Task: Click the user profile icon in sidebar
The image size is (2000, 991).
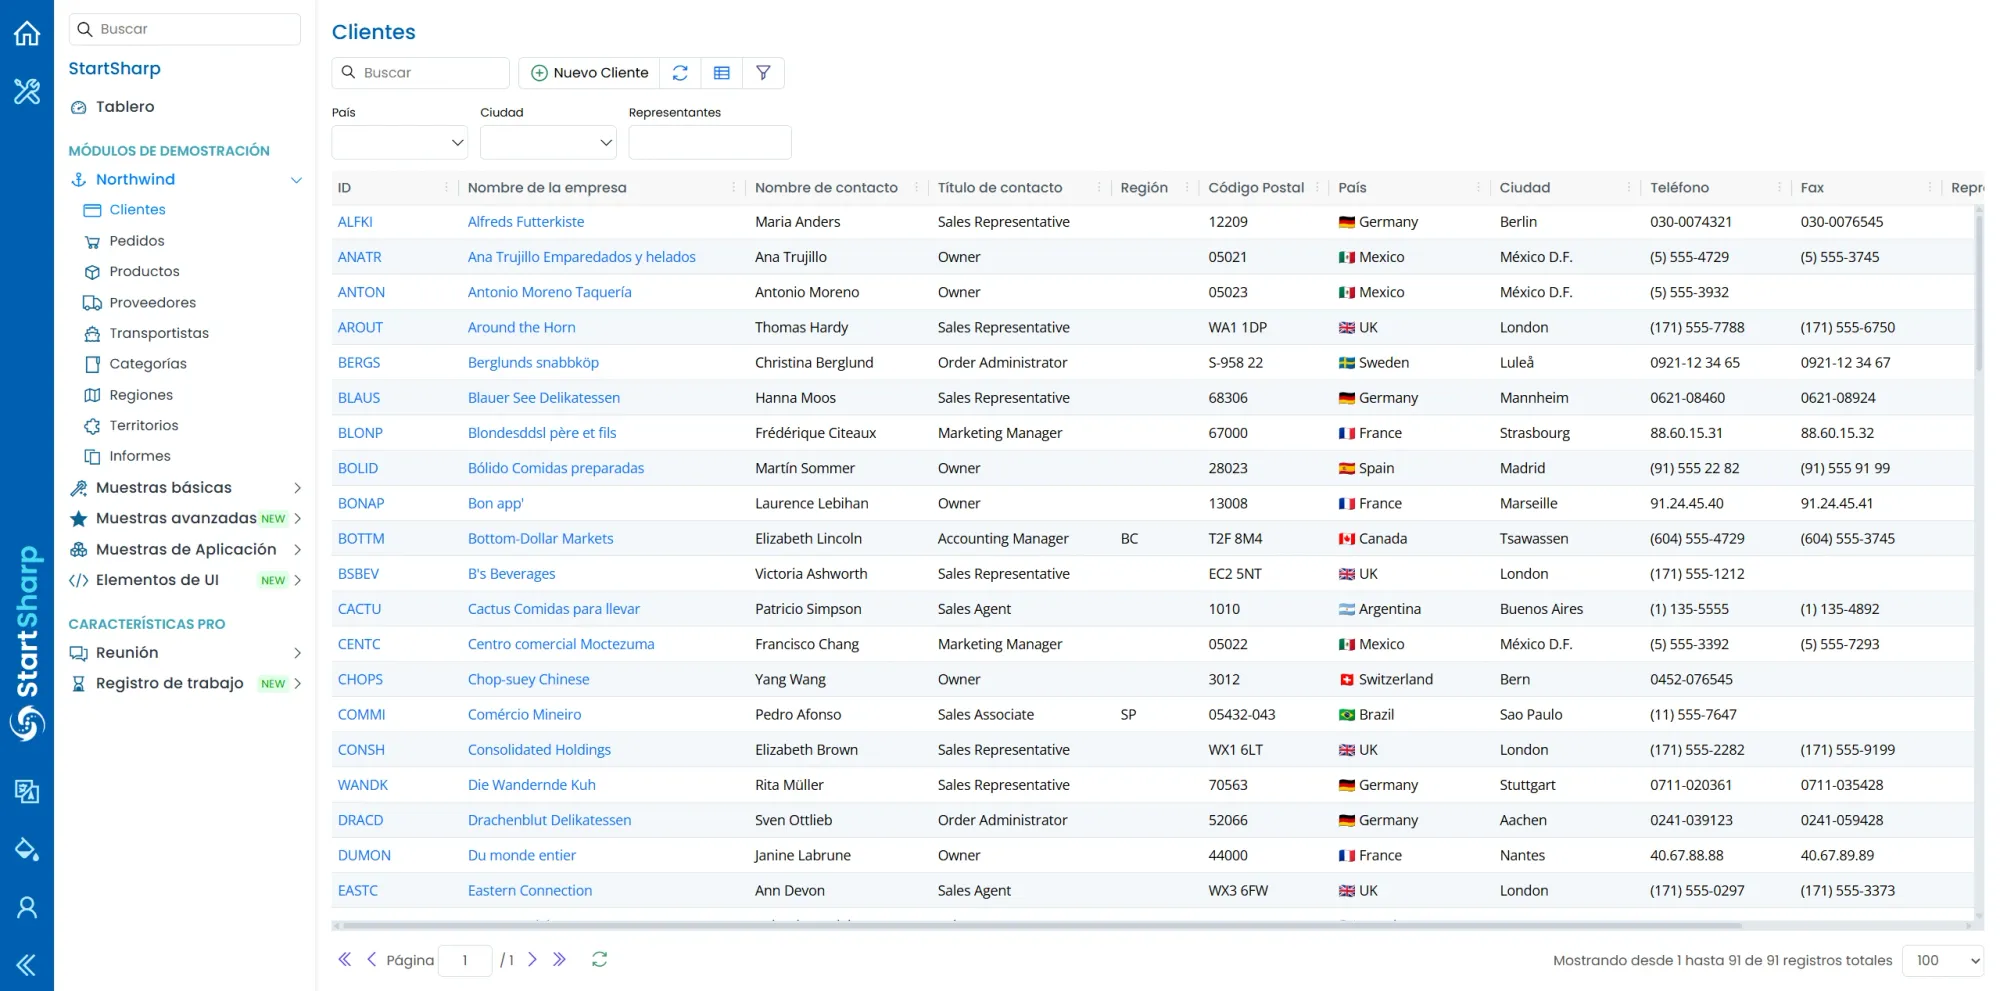Action: [x=27, y=907]
